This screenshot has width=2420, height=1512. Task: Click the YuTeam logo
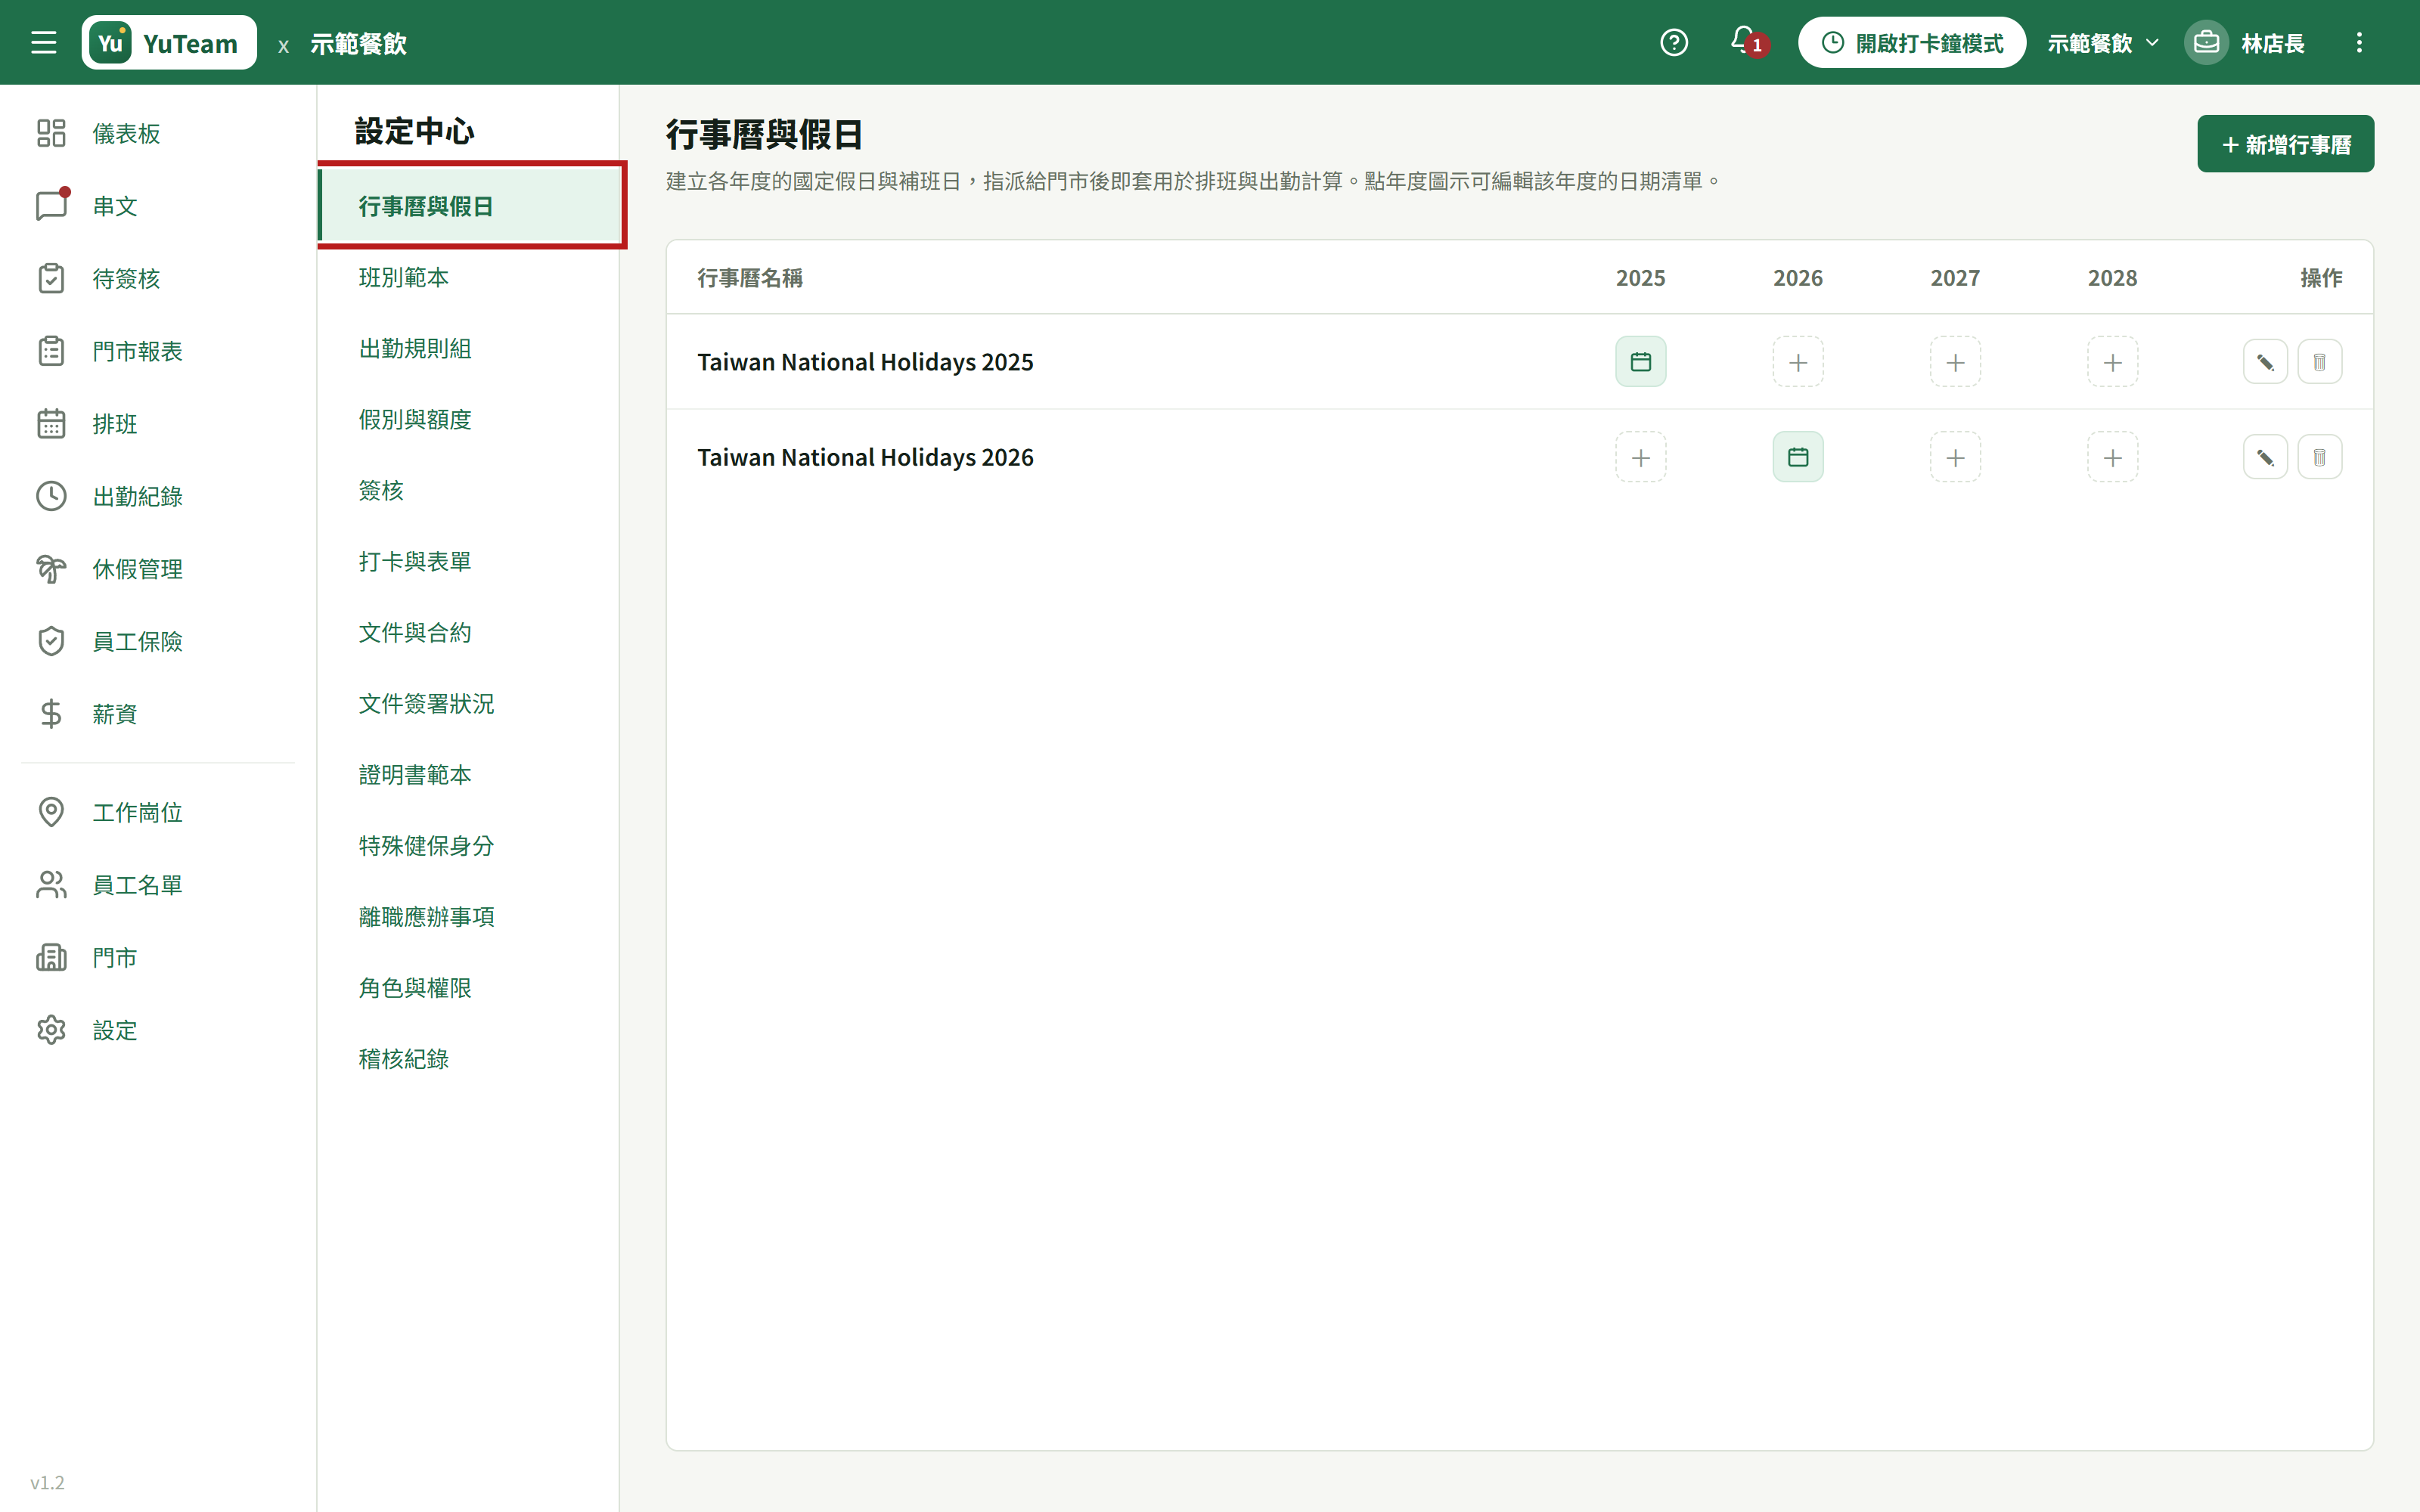(169, 43)
